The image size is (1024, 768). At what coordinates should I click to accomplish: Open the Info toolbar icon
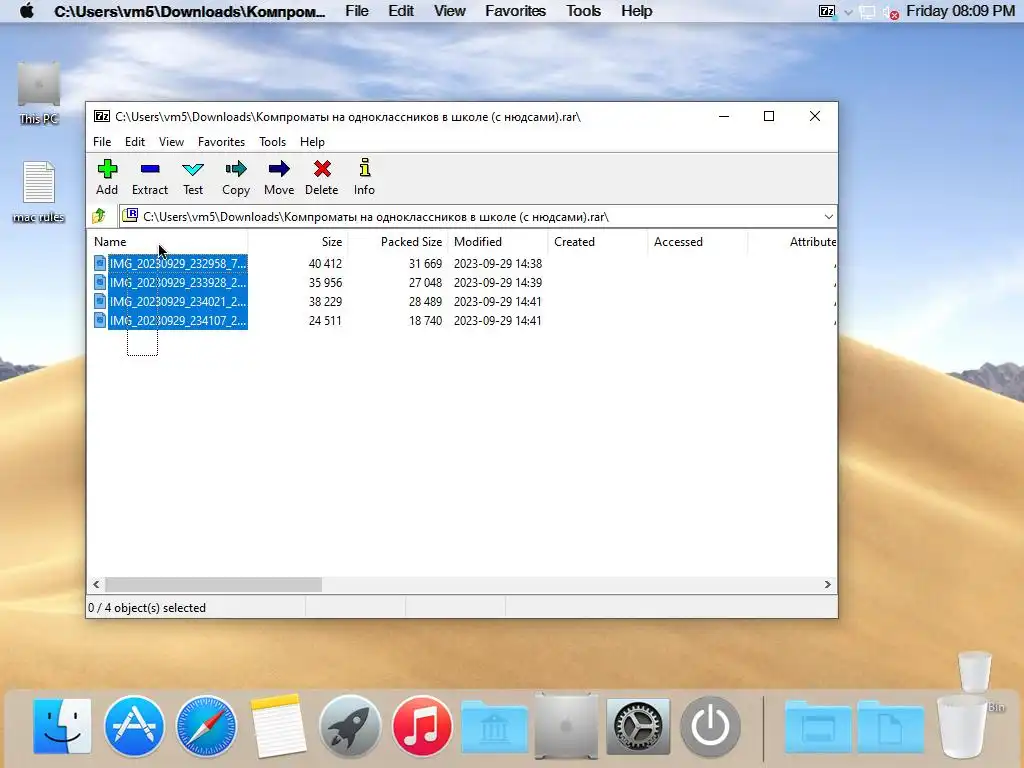tap(364, 168)
